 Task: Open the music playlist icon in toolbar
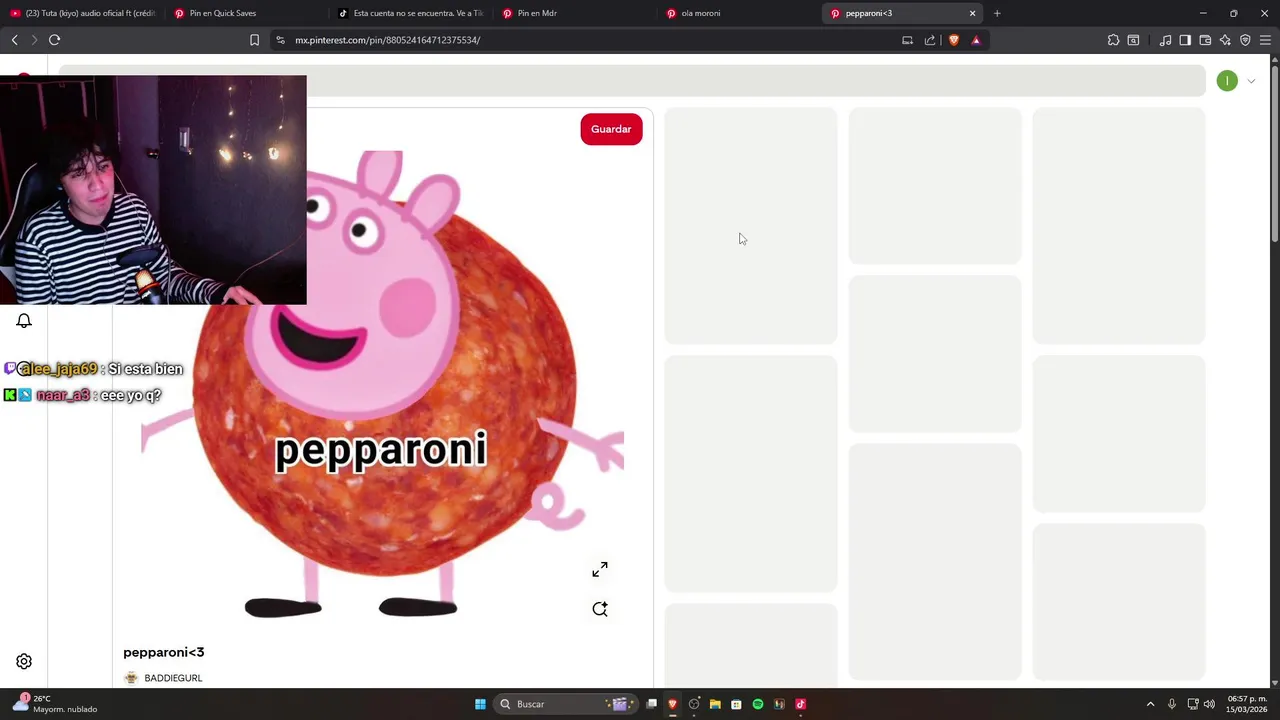click(x=1165, y=40)
